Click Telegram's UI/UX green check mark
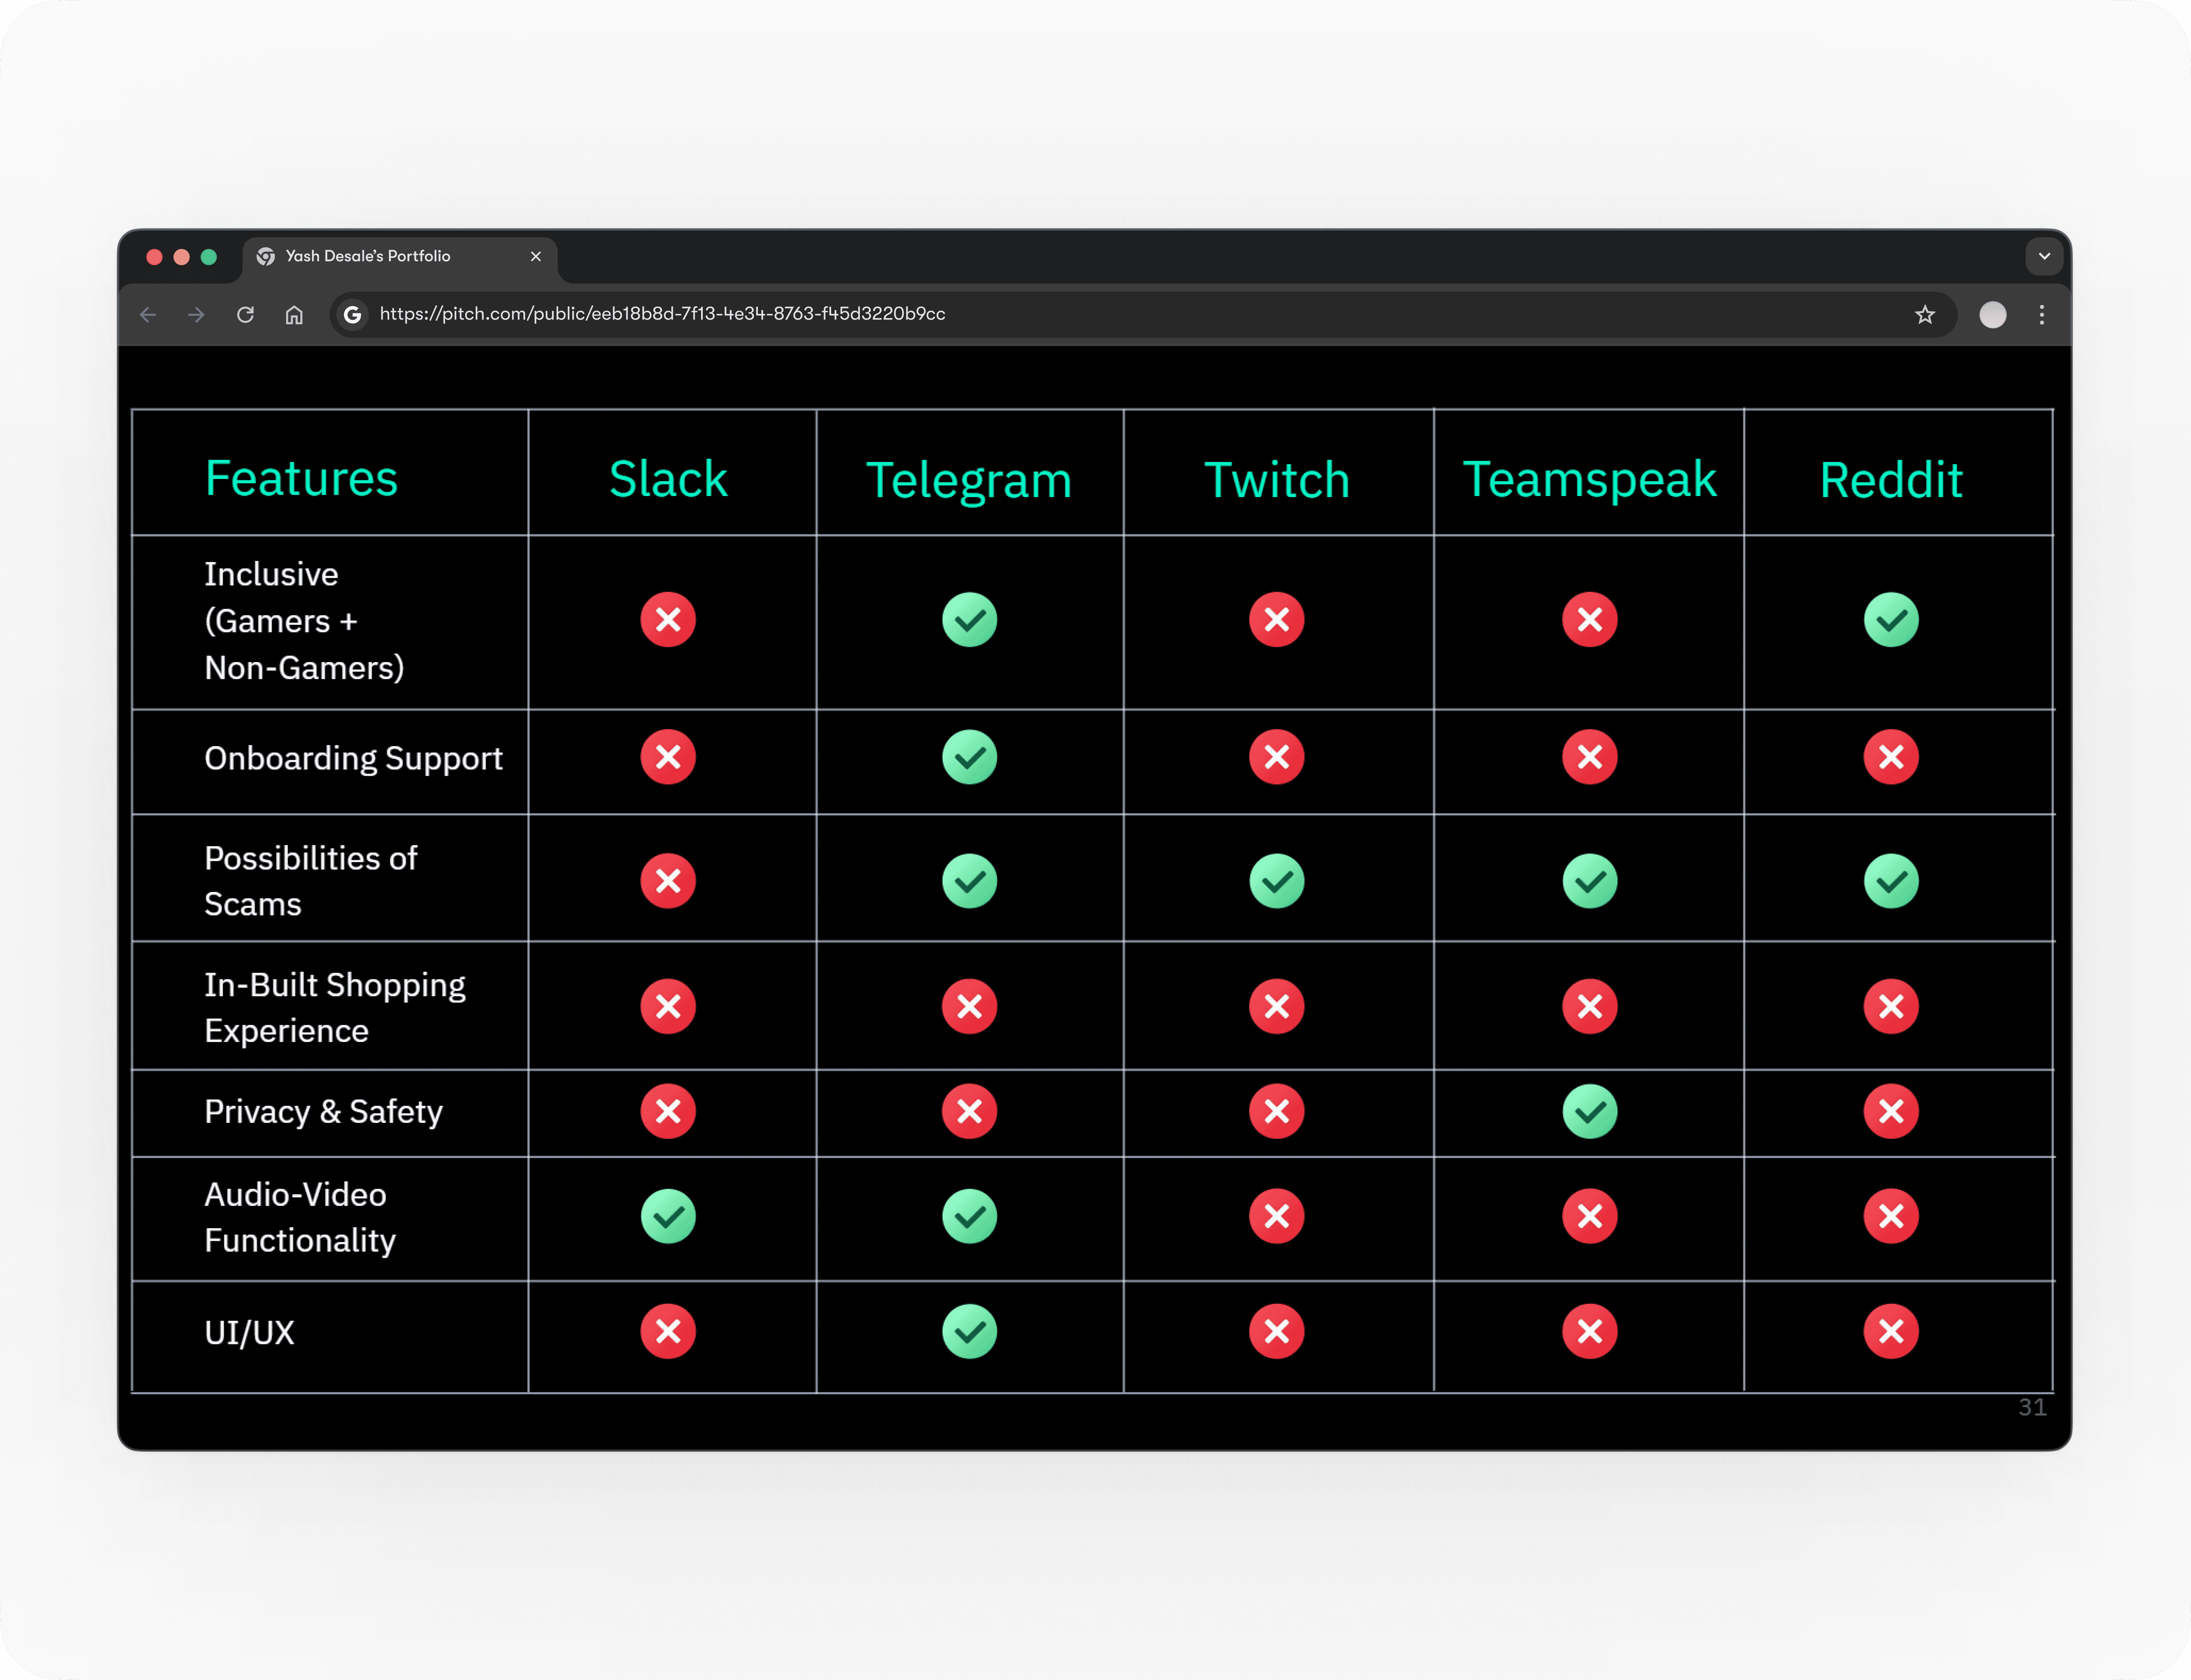2191x1680 pixels. coord(969,1331)
